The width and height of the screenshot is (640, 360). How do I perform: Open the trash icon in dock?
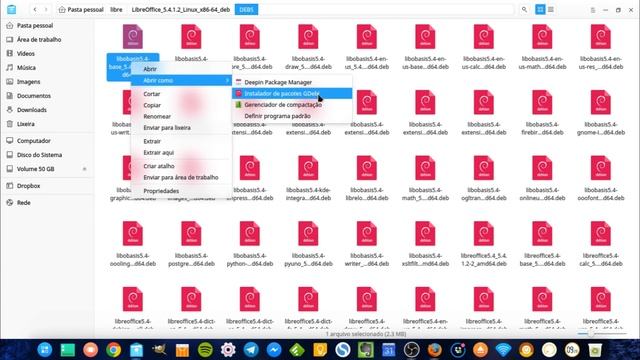595,350
